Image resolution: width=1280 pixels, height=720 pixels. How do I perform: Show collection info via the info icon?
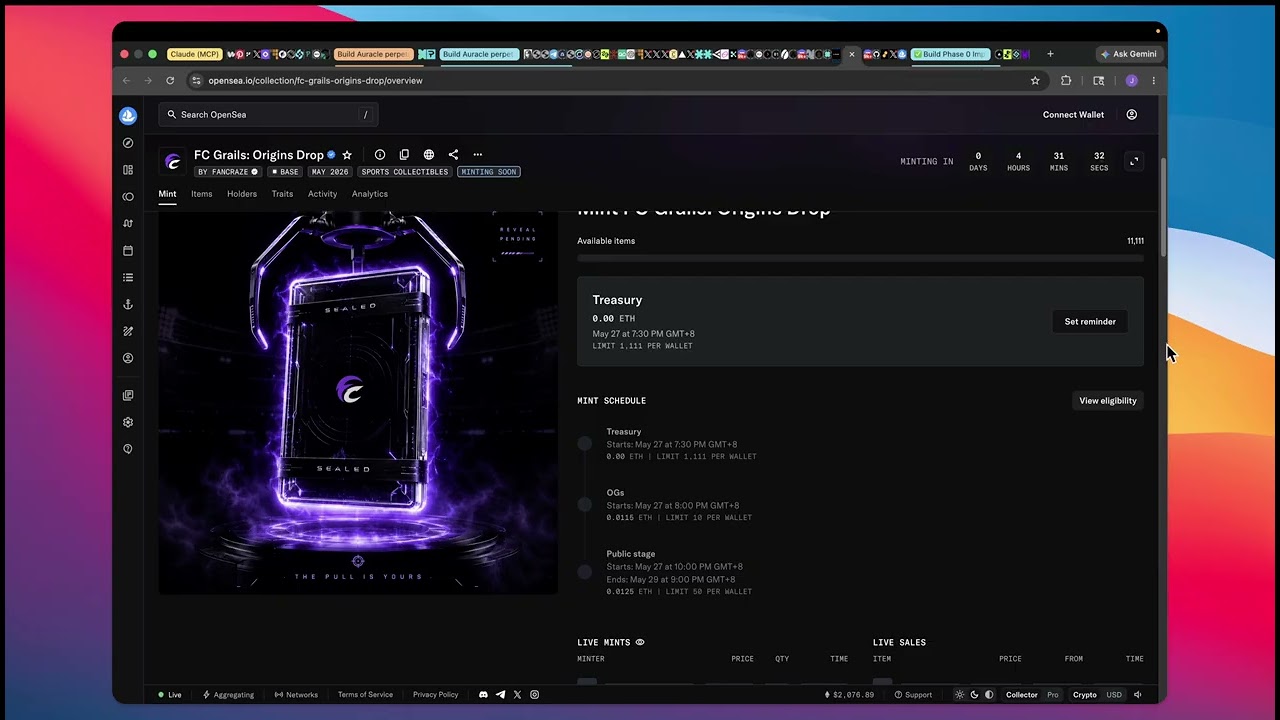pos(380,155)
